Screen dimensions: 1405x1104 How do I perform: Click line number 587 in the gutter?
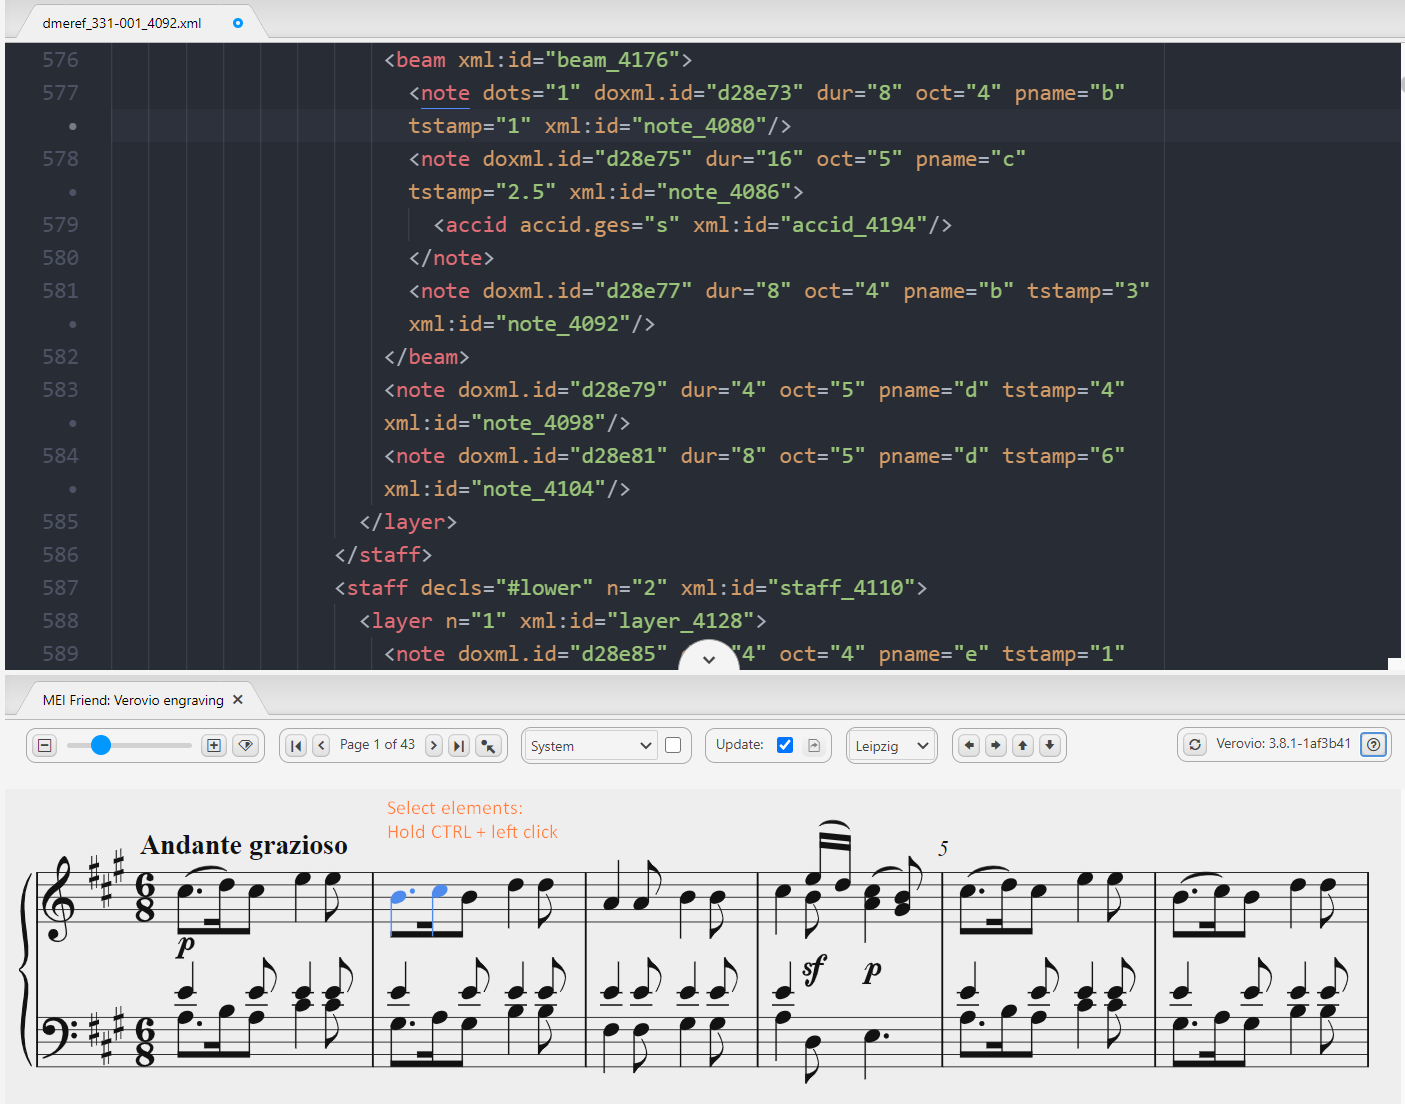[x=60, y=588]
